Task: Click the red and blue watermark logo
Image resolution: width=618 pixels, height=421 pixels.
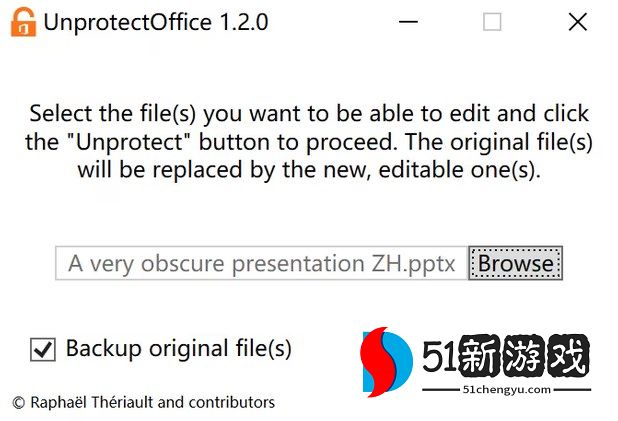Action: (386, 360)
